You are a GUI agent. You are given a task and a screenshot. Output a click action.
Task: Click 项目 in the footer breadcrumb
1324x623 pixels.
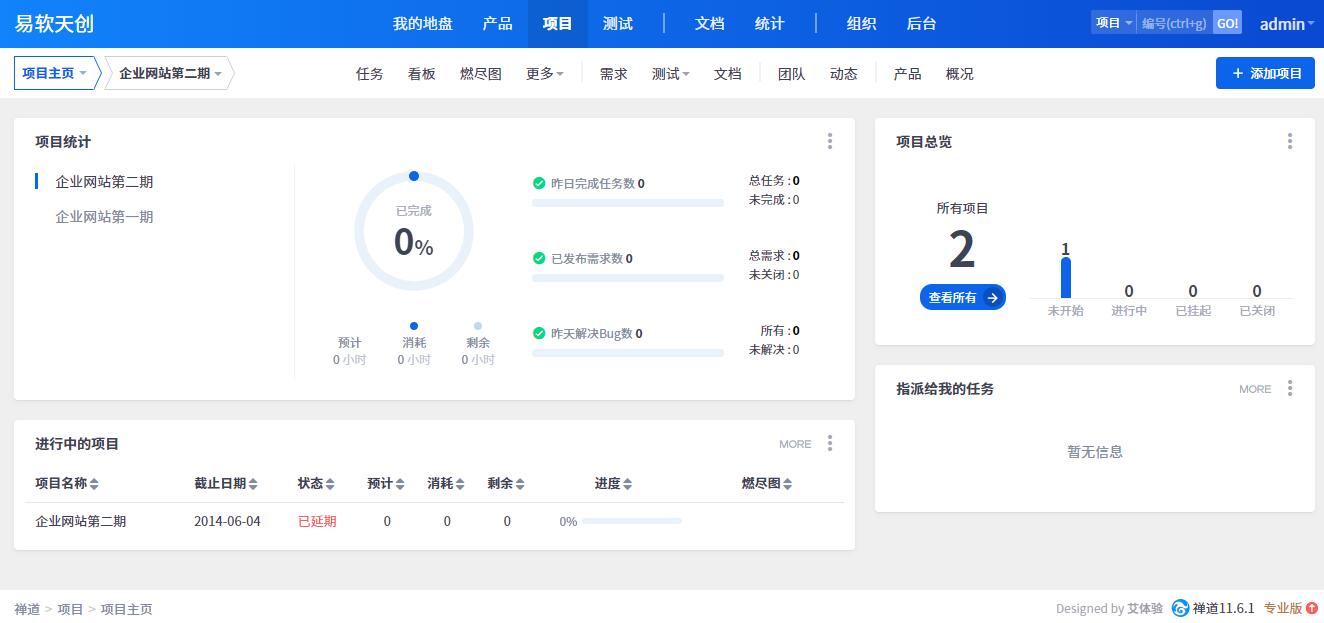(x=71, y=609)
